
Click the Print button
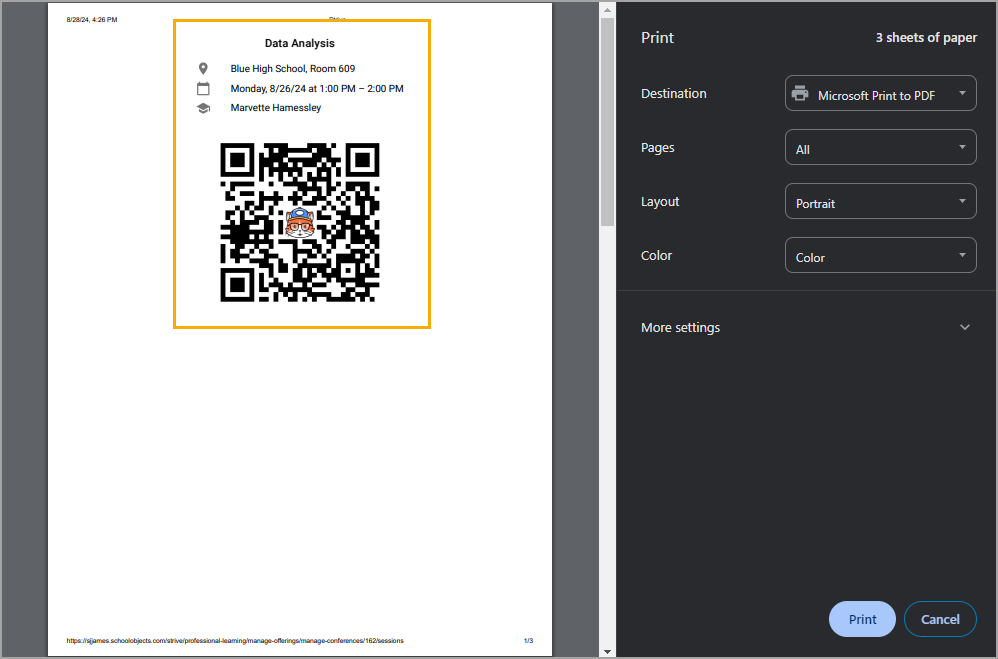pos(862,619)
